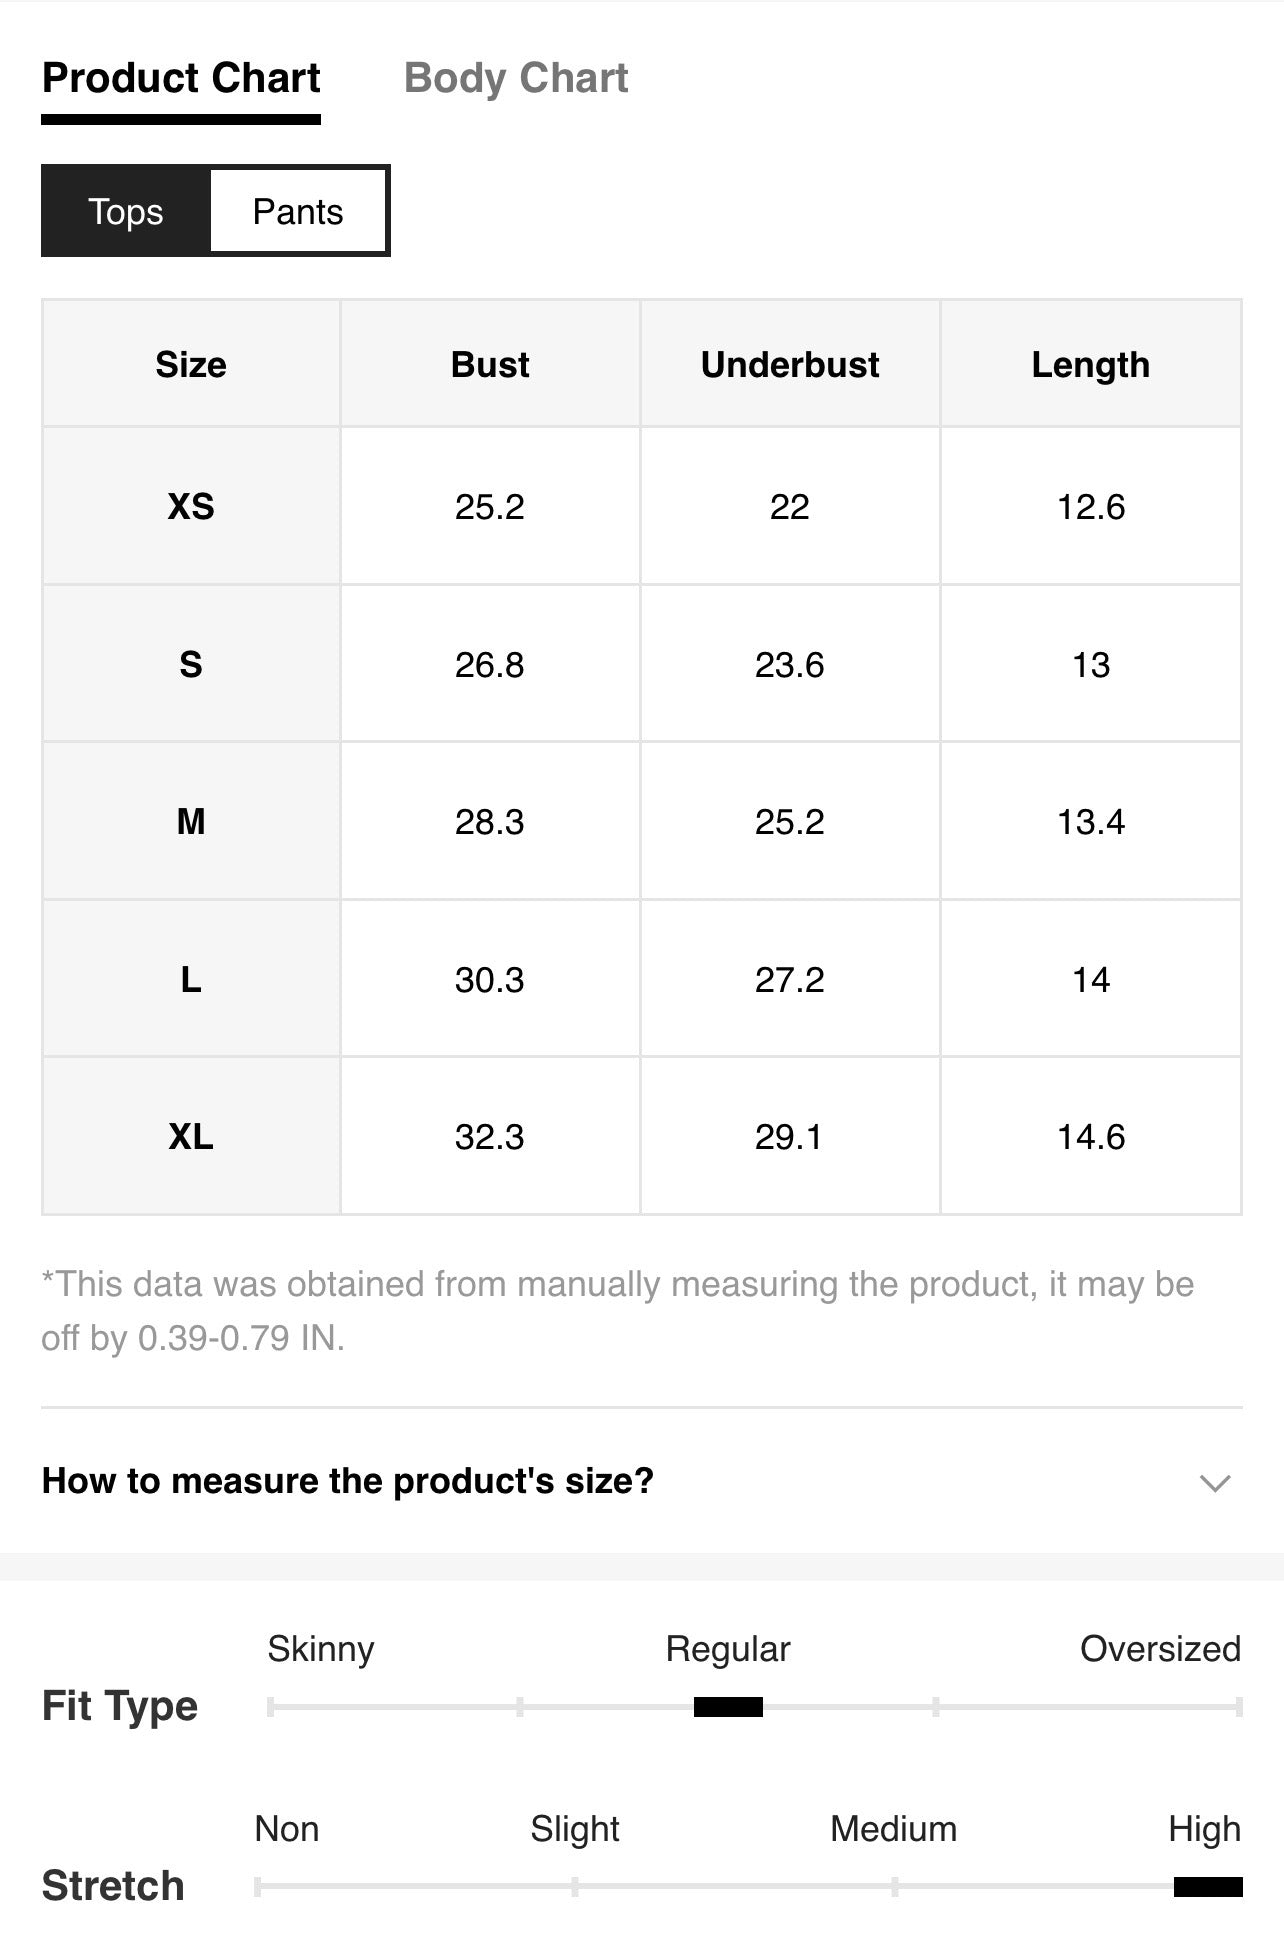Click the Underbust column header

tap(790, 364)
